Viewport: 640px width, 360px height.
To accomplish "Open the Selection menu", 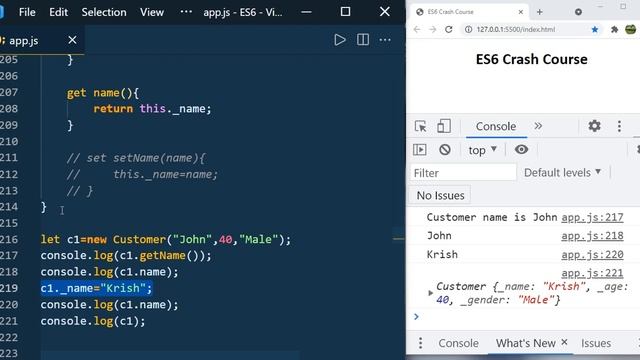I will [104, 12].
